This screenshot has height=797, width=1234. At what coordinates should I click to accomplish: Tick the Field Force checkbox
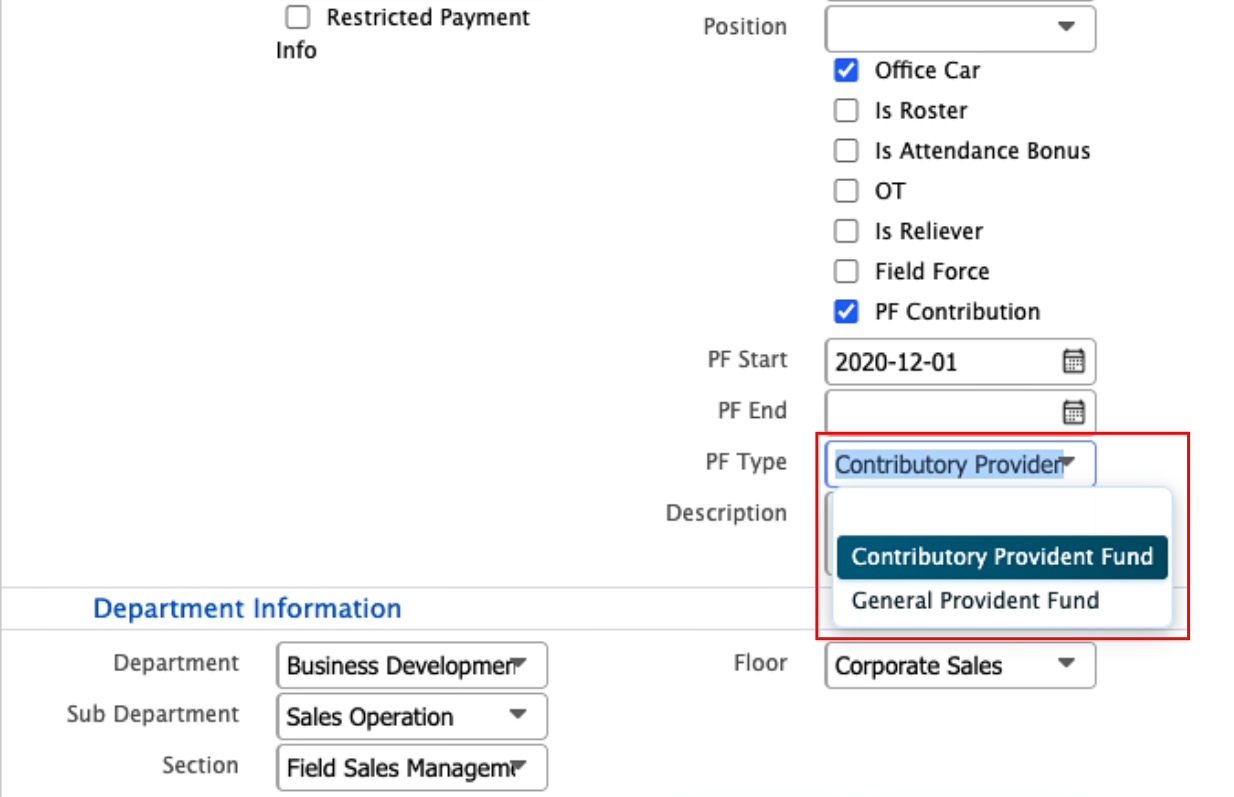(846, 271)
